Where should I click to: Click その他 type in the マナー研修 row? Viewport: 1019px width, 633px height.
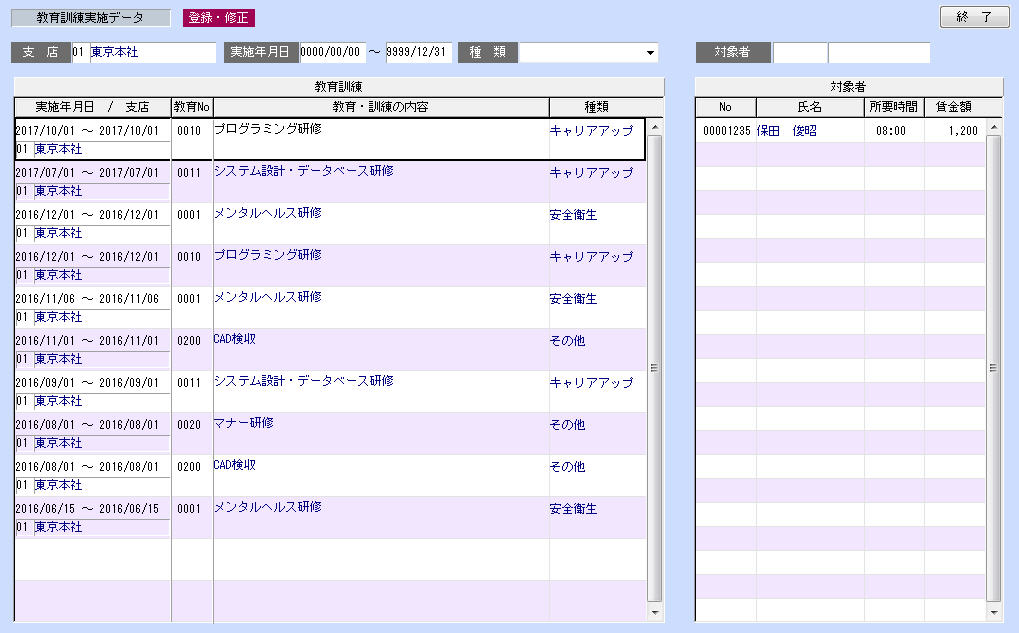[x=567, y=425]
